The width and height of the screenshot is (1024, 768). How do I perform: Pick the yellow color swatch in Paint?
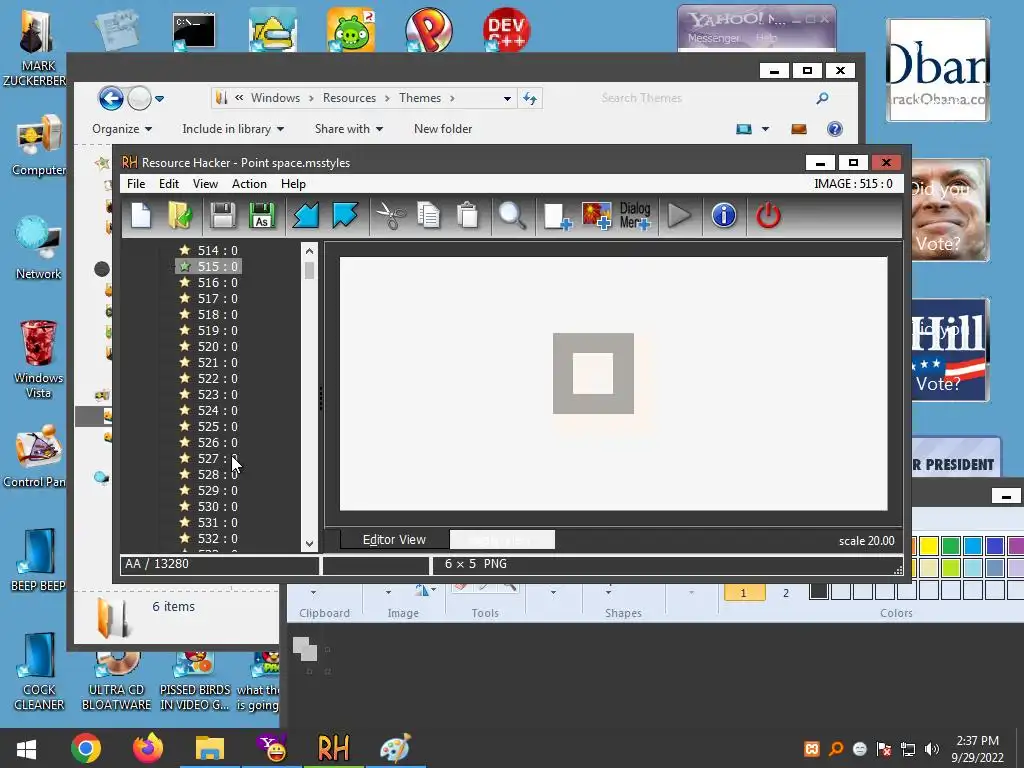tap(929, 545)
